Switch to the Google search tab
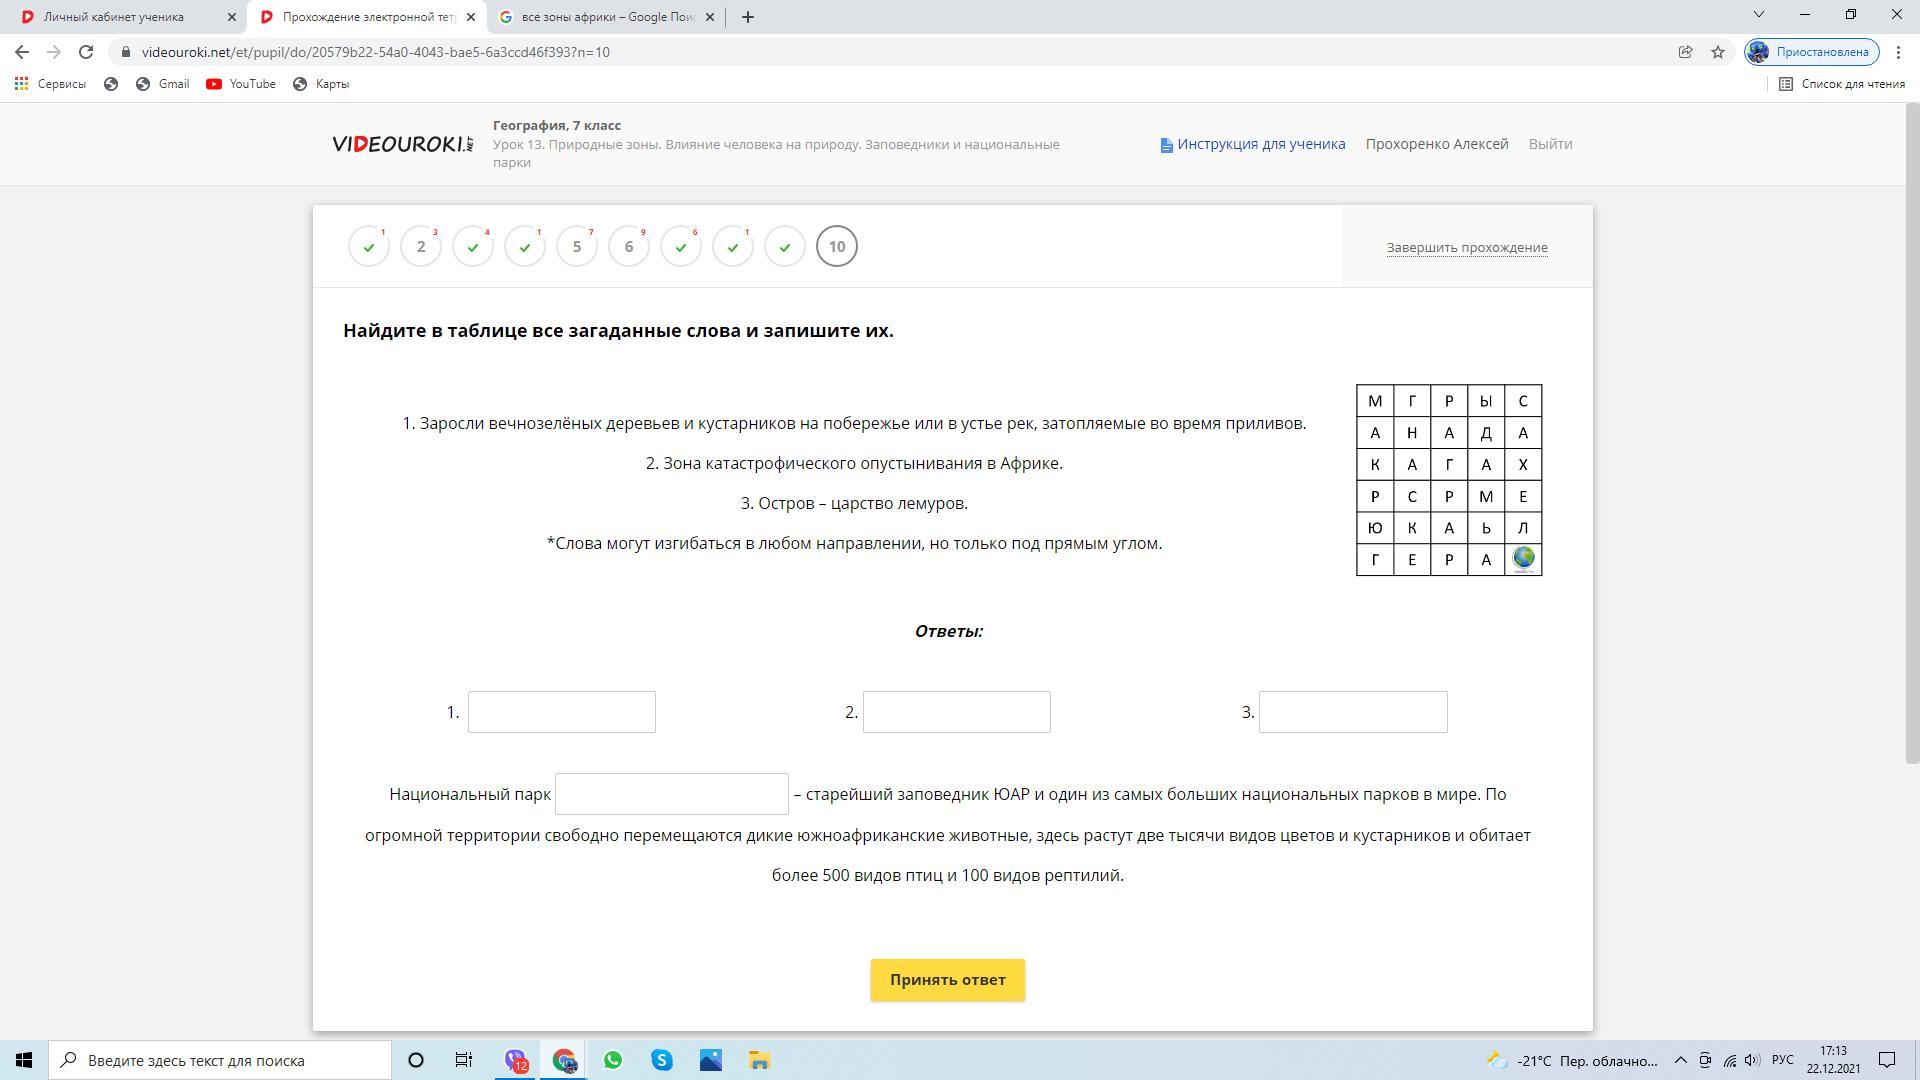Viewport: 1920px width, 1080px height. coord(605,17)
